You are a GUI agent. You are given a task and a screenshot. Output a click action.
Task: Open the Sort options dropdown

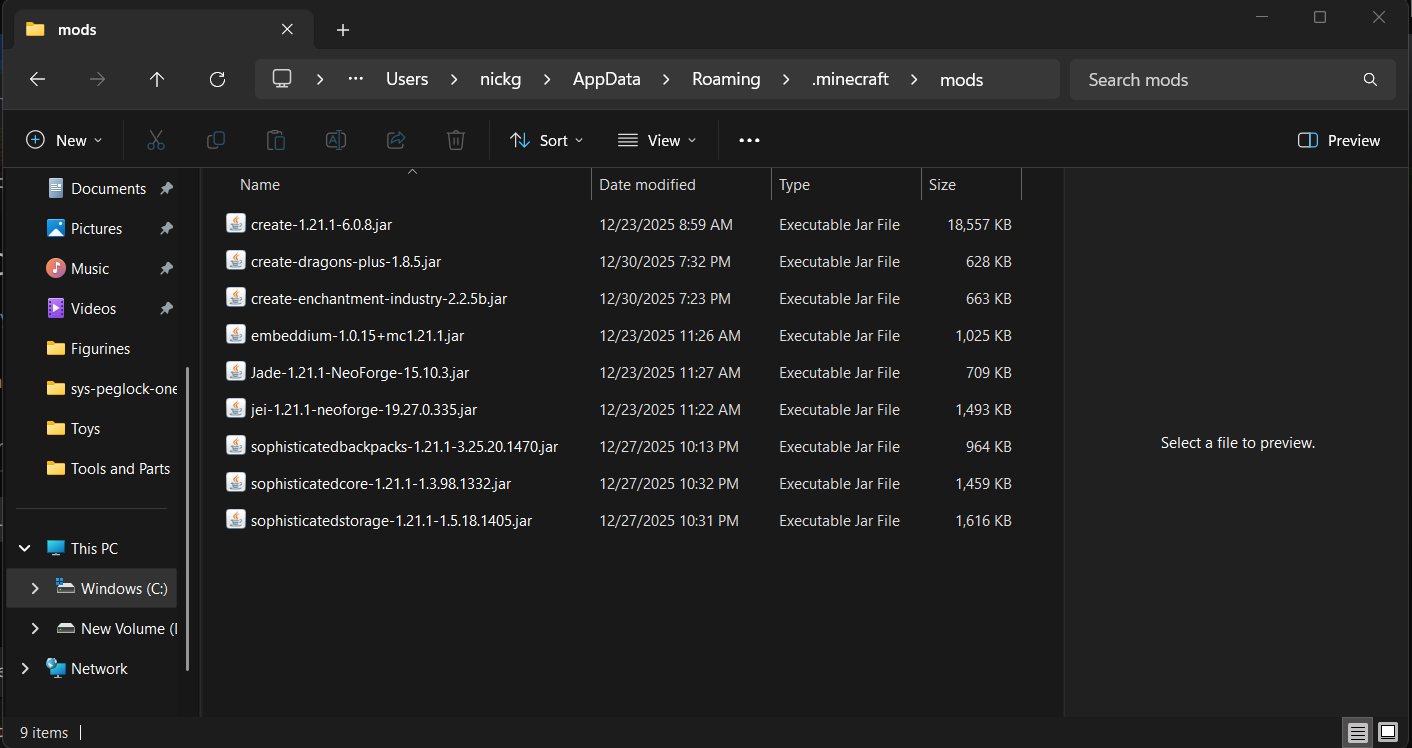click(x=546, y=140)
